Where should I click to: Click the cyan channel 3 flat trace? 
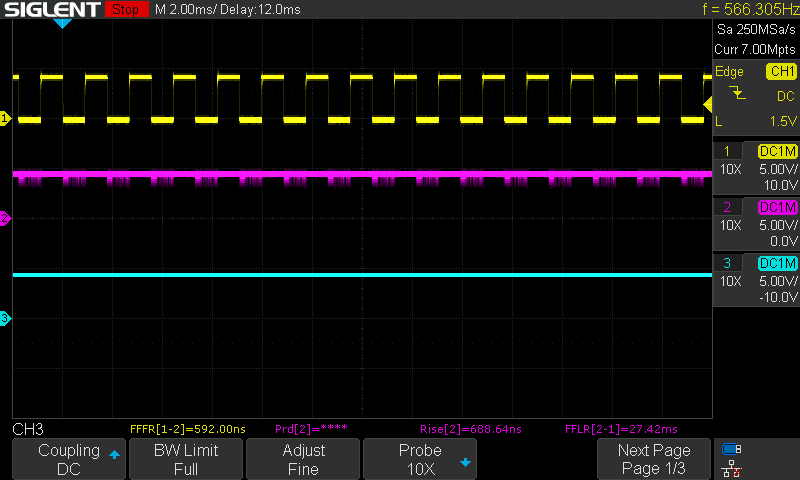coord(362,275)
